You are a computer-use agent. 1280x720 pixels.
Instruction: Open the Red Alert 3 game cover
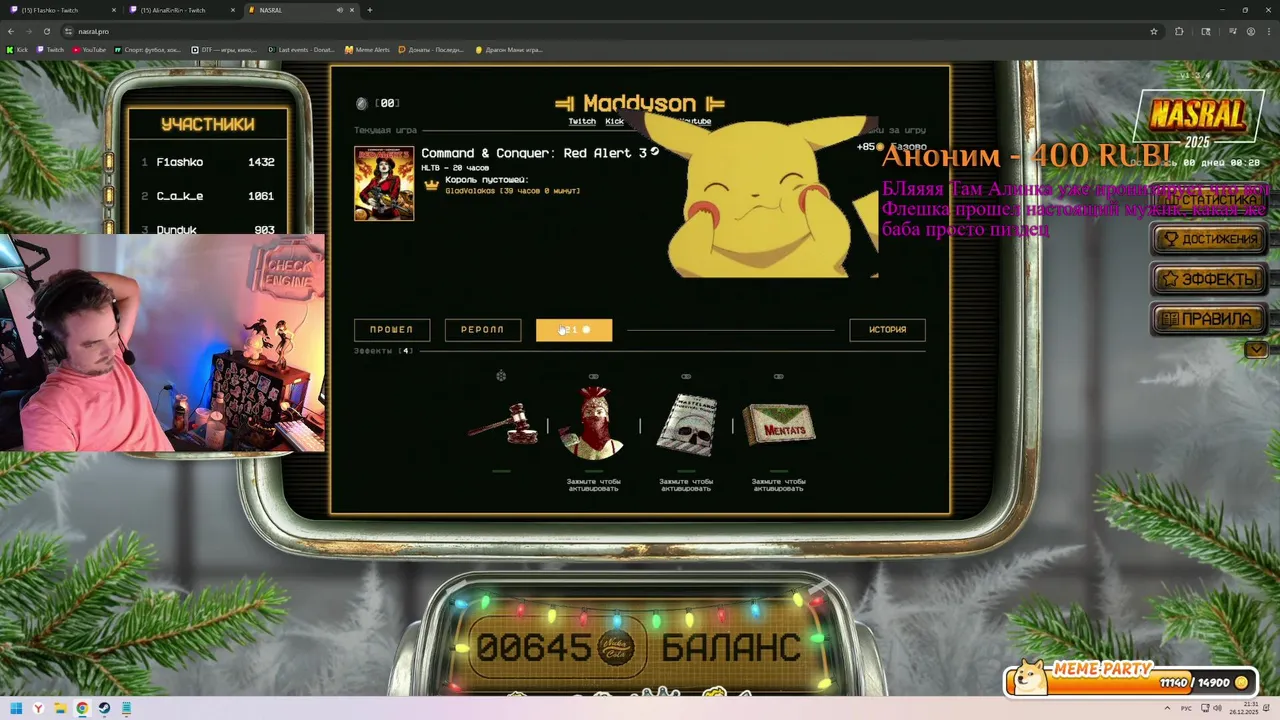pyautogui.click(x=384, y=183)
